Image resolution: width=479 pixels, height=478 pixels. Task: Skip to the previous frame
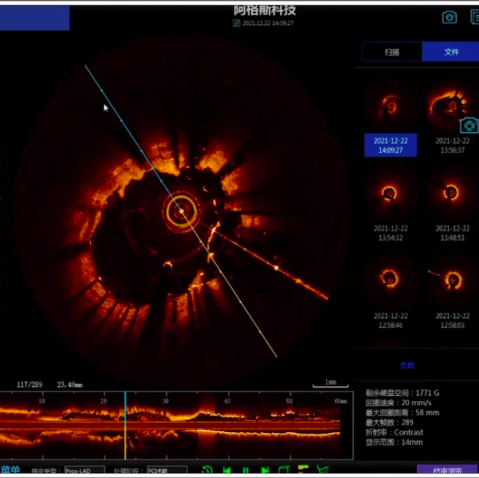pos(227,470)
